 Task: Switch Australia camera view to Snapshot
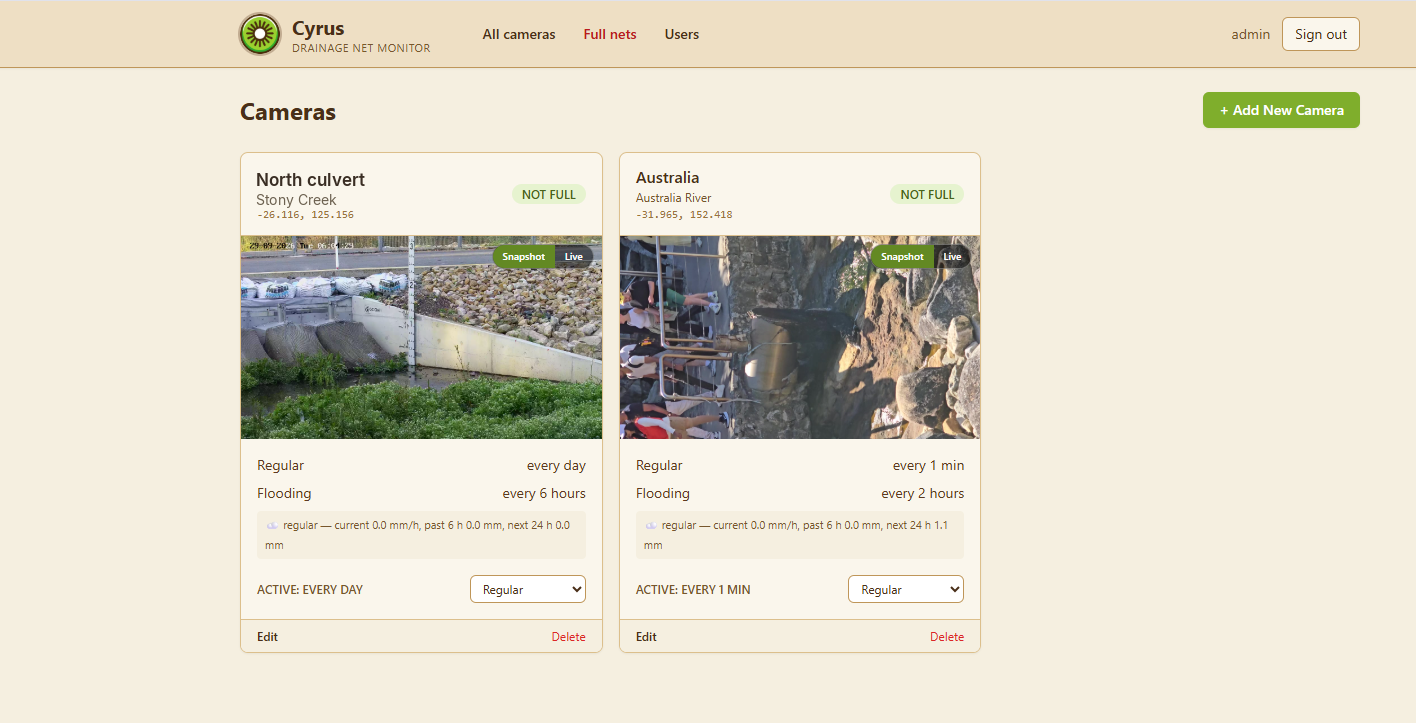click(902, 257)
